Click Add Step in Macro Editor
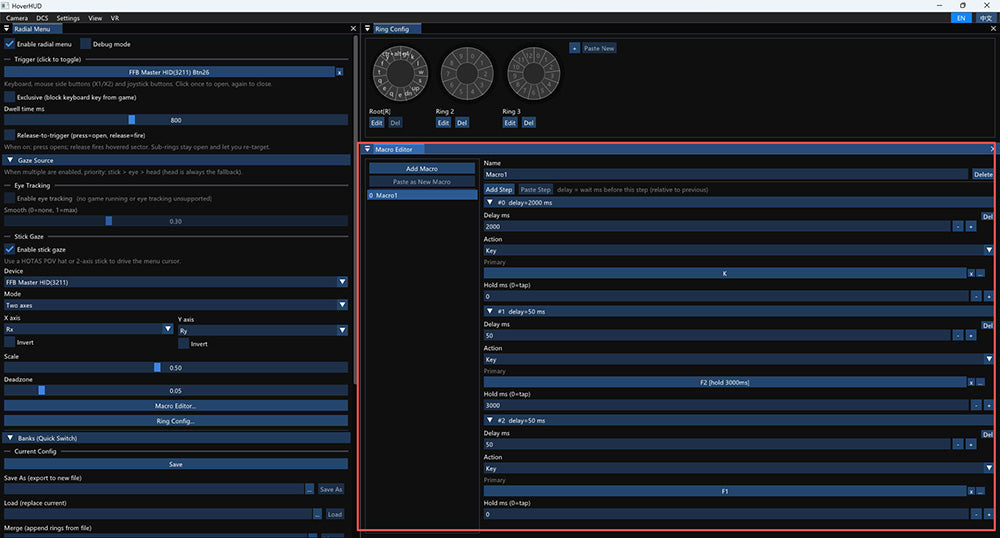Viewport: 1000px width, 538px height. pos(499,189)
